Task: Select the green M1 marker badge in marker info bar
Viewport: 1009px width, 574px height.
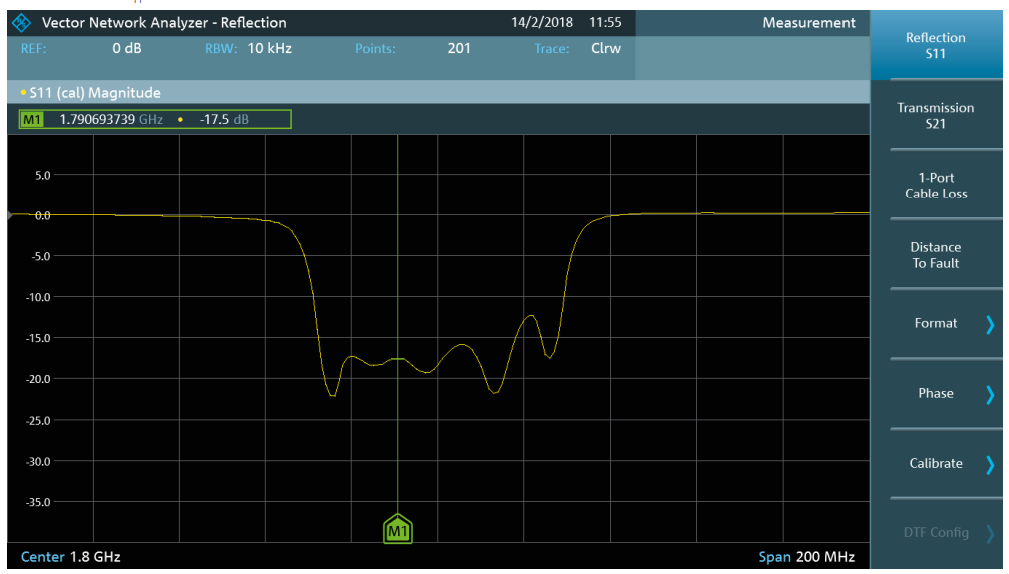Action: click(33, 120)
